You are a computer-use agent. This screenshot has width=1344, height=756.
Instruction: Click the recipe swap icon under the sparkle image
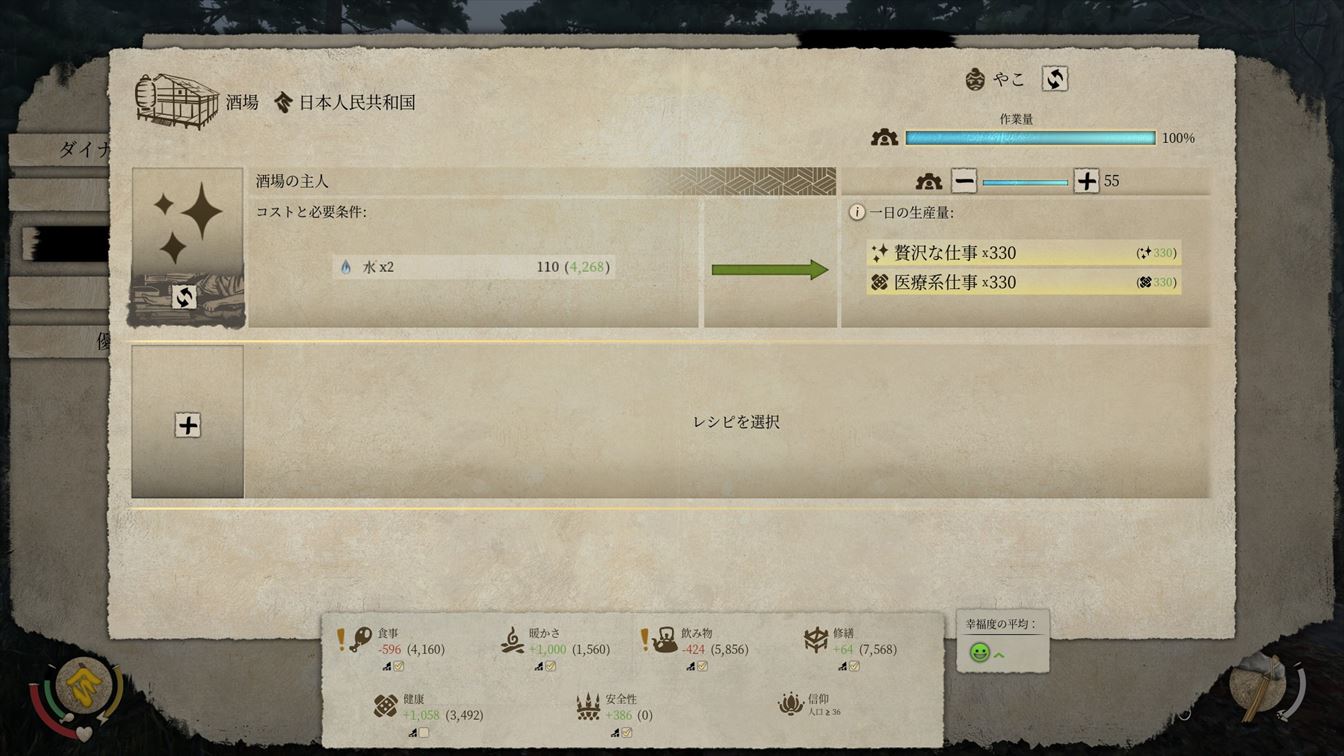click(184, 297)
